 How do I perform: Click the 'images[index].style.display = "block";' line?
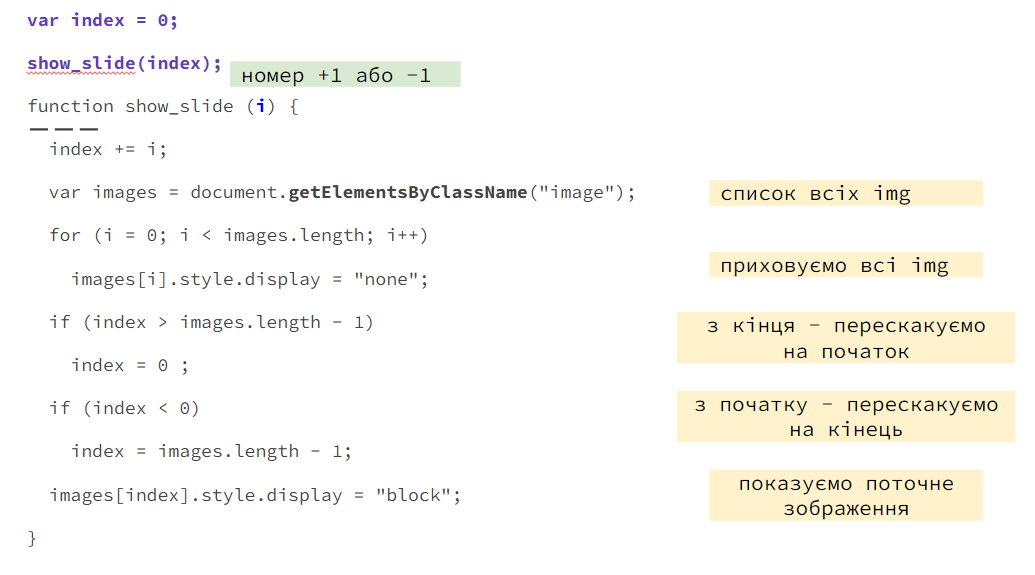[x=255, y=495]
